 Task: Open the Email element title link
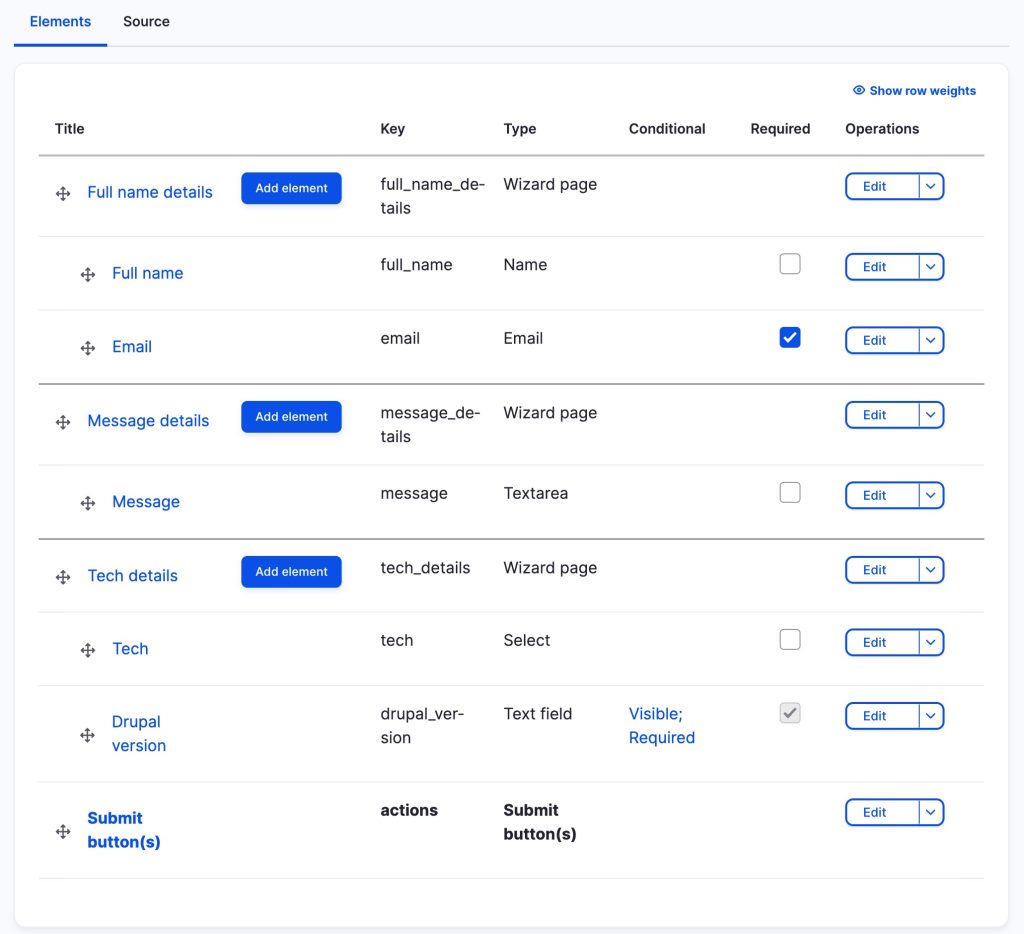tap(132, 347)
